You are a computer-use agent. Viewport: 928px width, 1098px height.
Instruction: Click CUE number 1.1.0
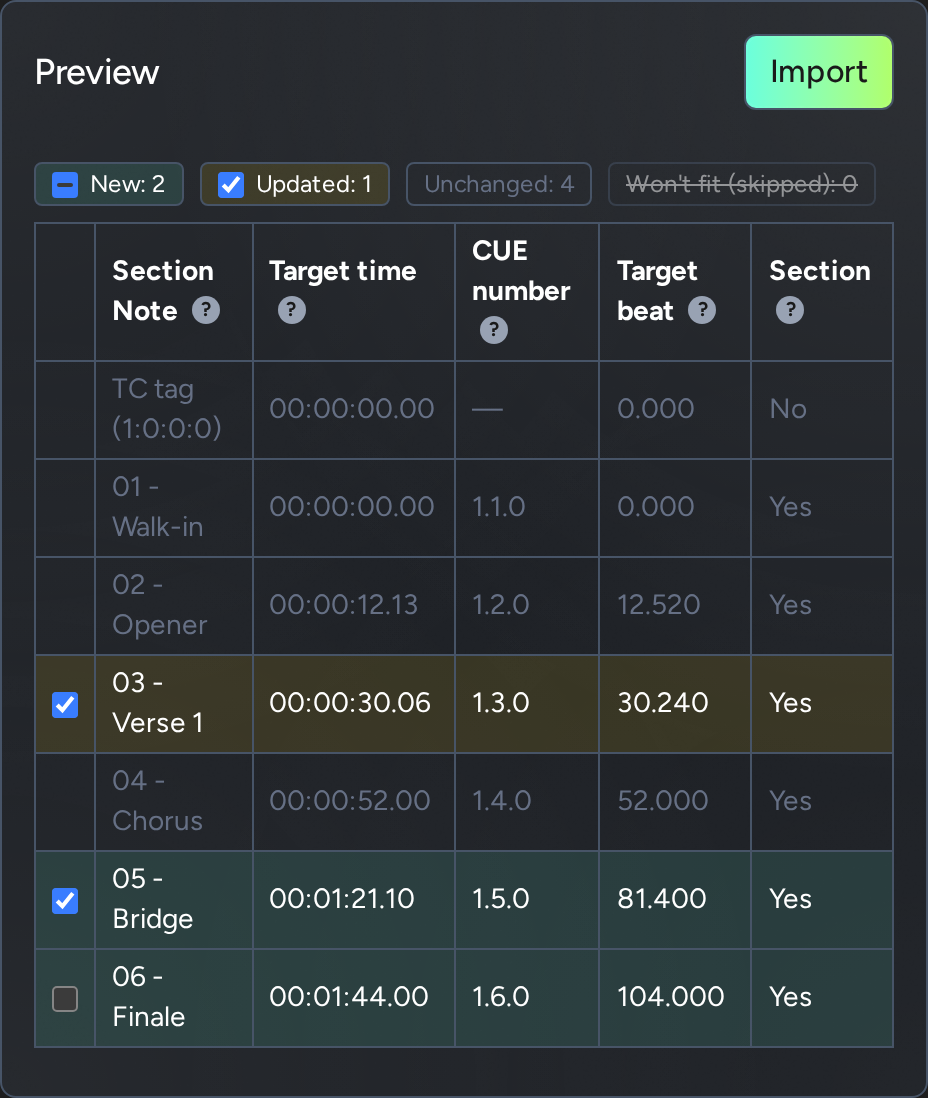[499, 507]
